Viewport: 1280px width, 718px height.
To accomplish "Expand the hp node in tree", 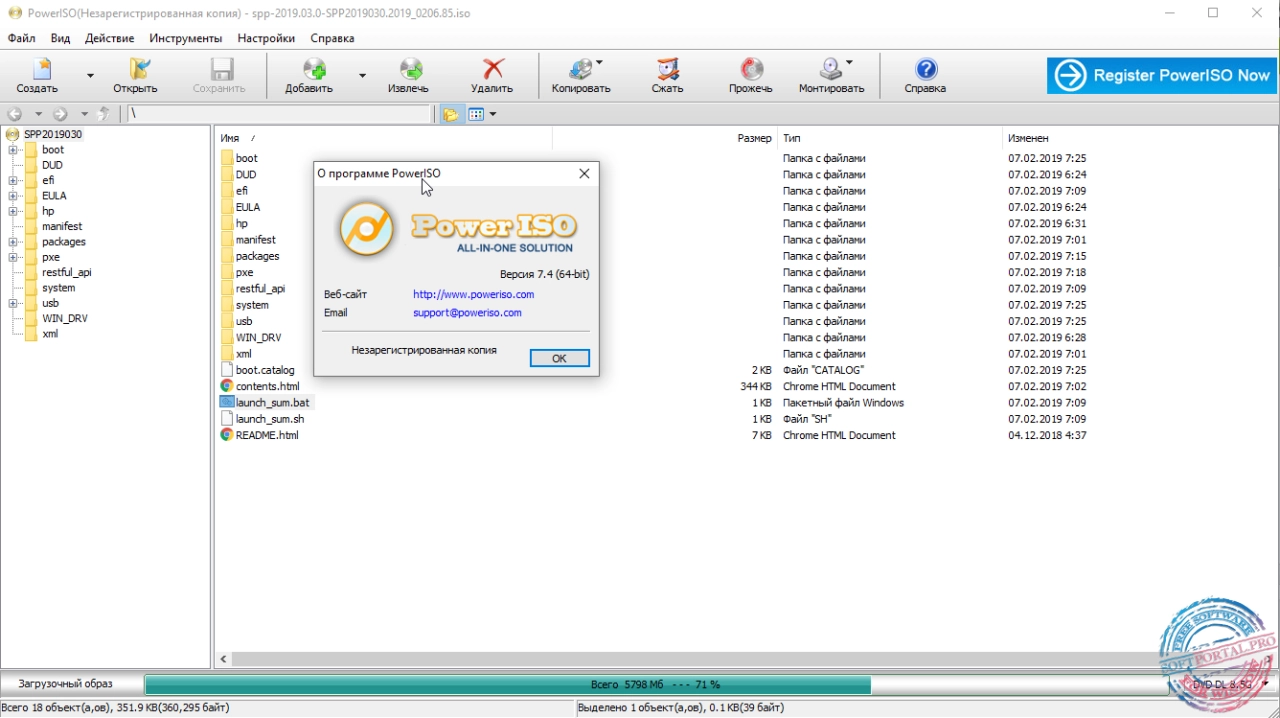I will 13,211.
